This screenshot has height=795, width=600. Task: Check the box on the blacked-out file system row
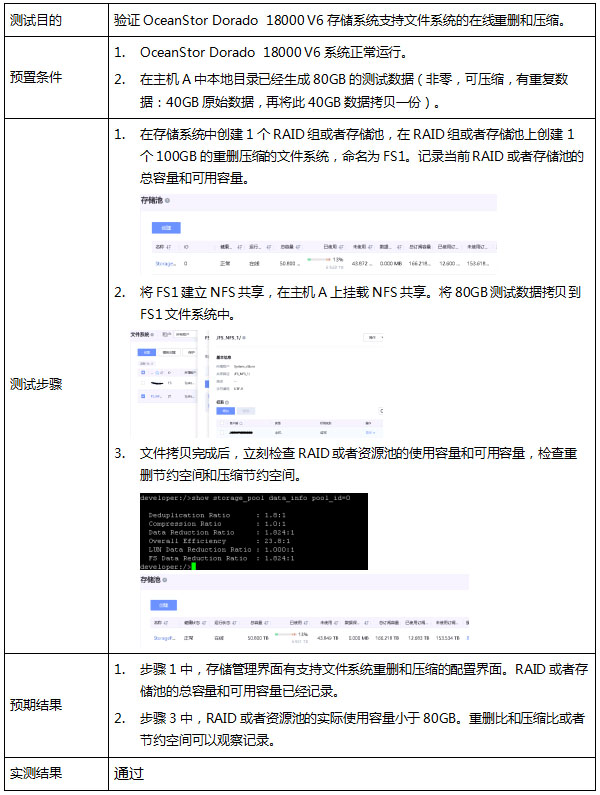(x=143, y=383)
